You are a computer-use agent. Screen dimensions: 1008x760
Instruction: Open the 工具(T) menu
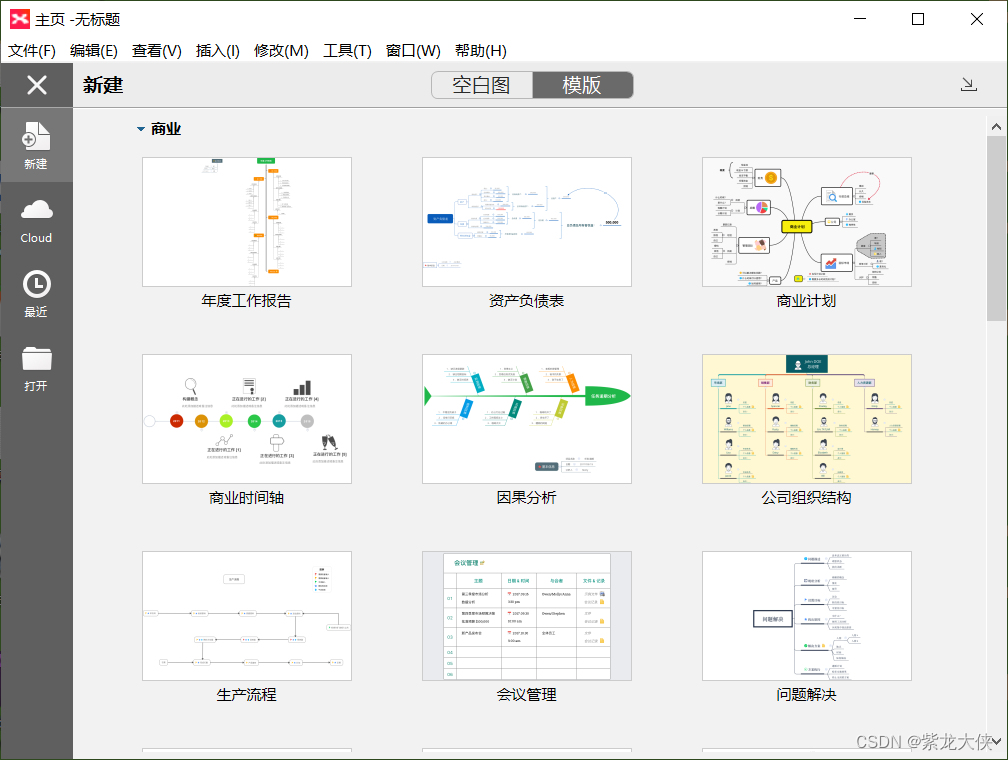[x=347, y=51]
